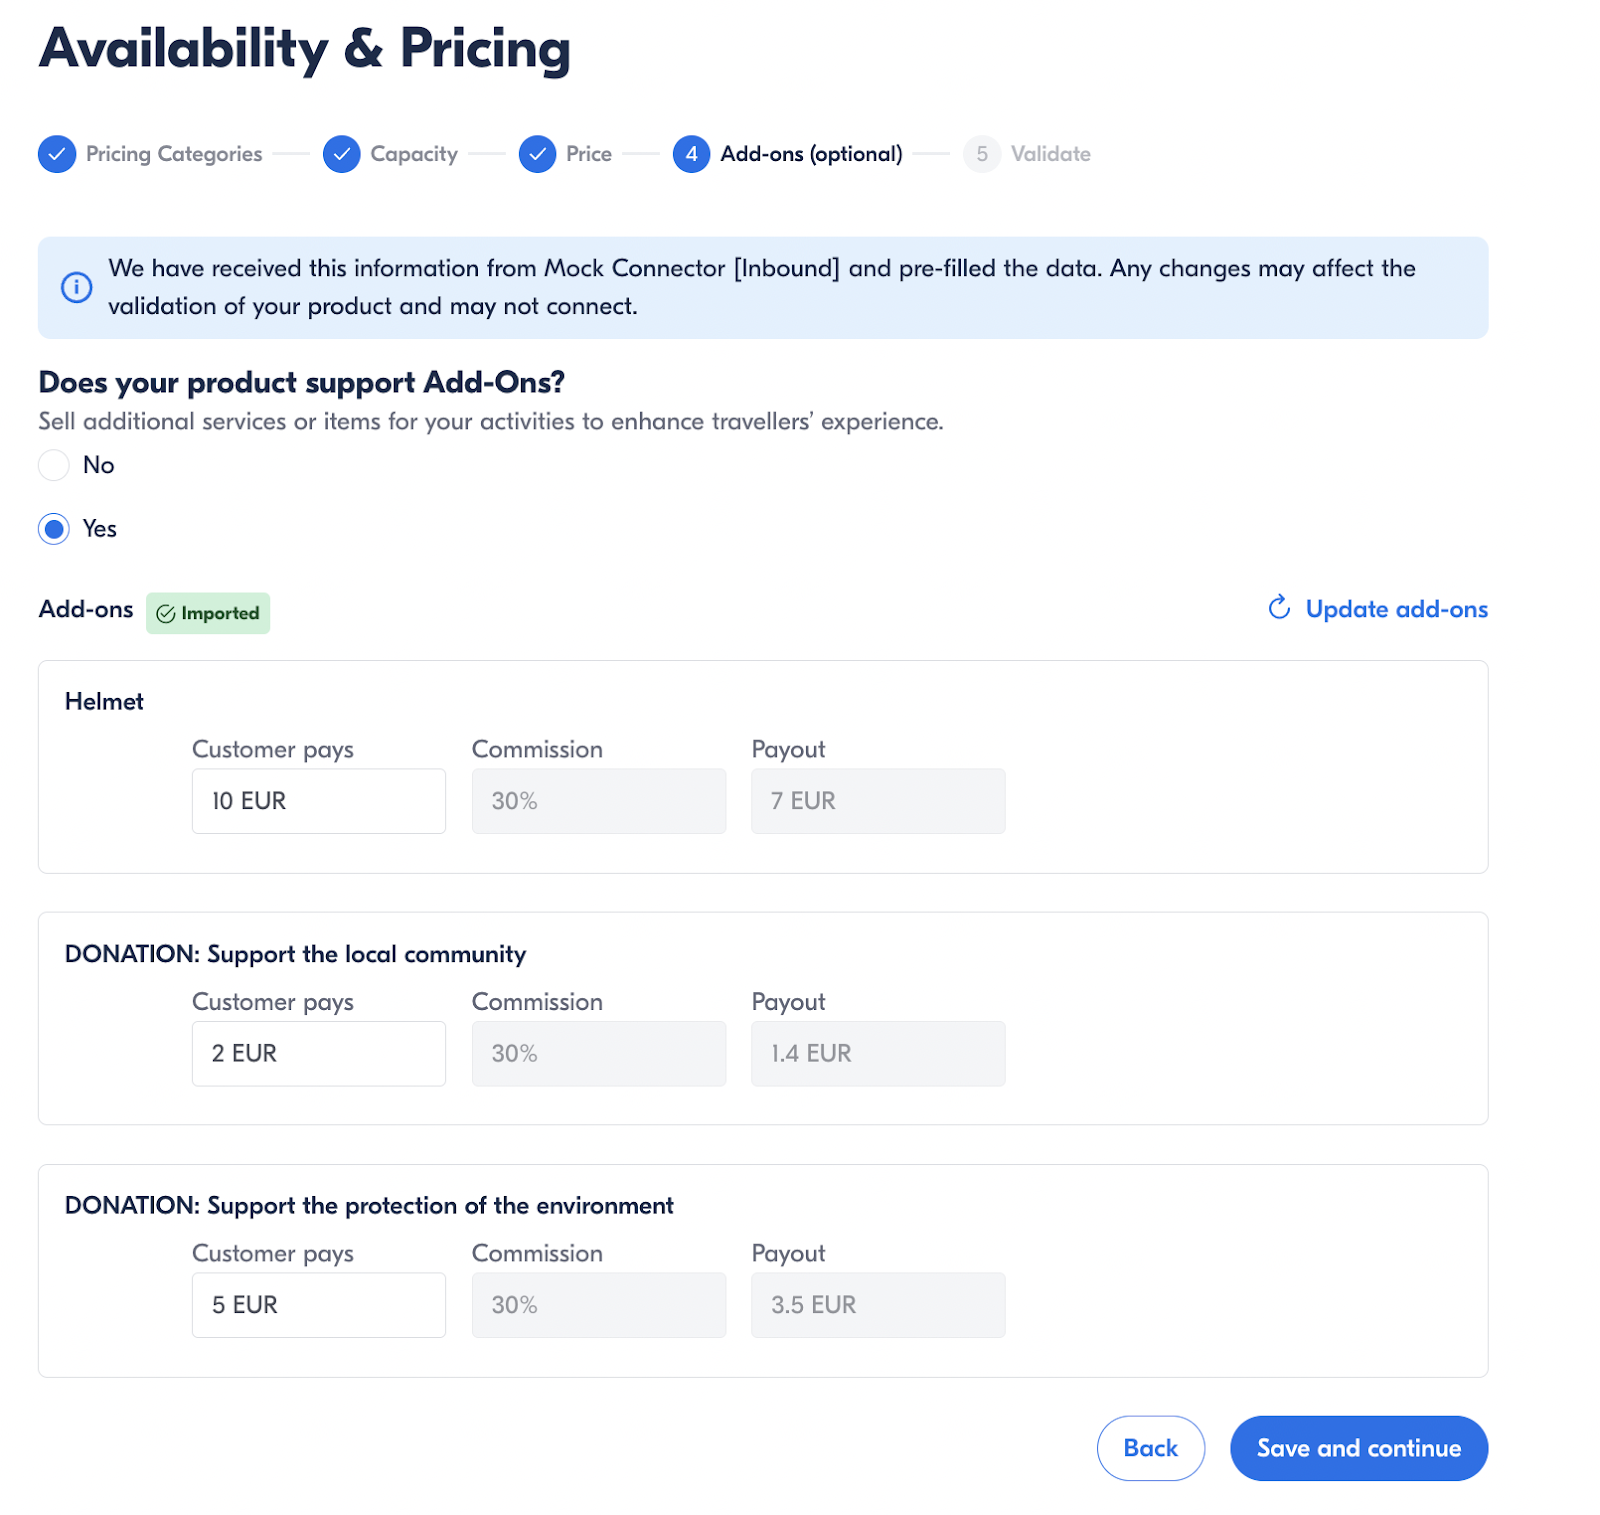
Task: Click the local community donation Commission label
Action: pos(537,1002)
